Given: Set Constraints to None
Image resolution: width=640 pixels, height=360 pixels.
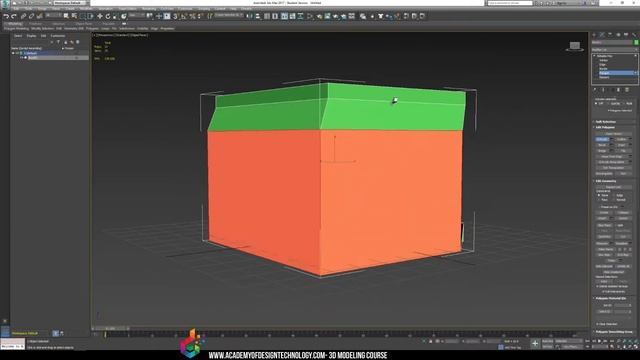Looking at the screenshot, I should click(x=604, y=195).
